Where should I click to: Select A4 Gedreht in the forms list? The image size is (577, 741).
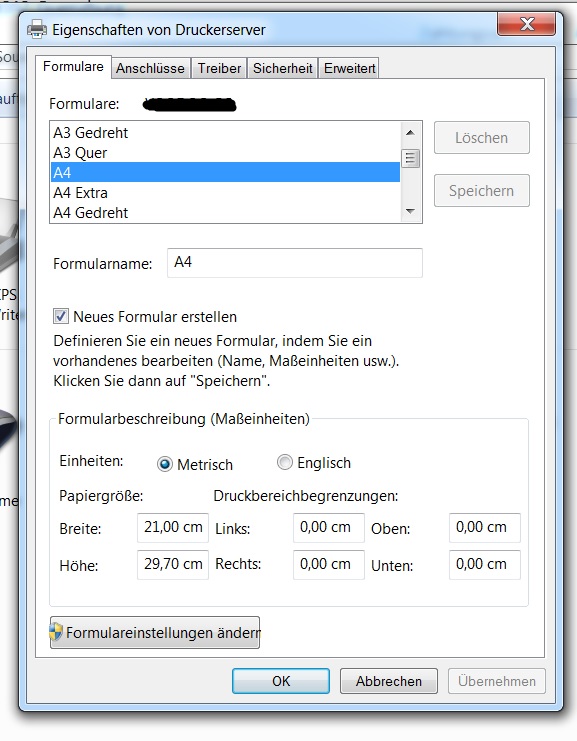pyautogui.click(x=225, y=212)
